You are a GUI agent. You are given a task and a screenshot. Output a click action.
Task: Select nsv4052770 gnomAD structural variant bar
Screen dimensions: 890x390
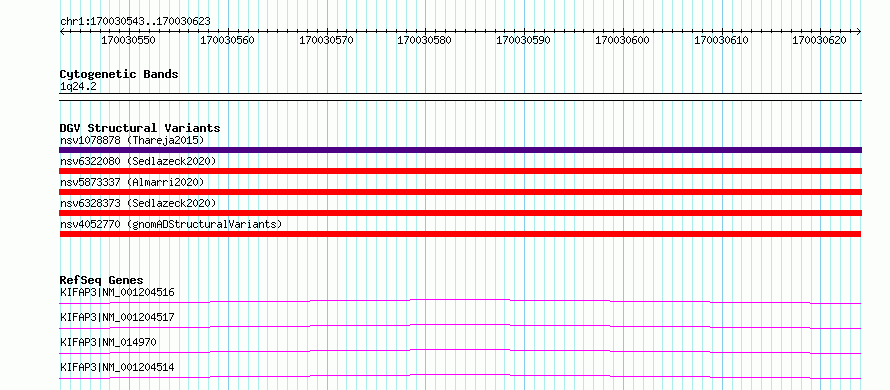(460, 234)
